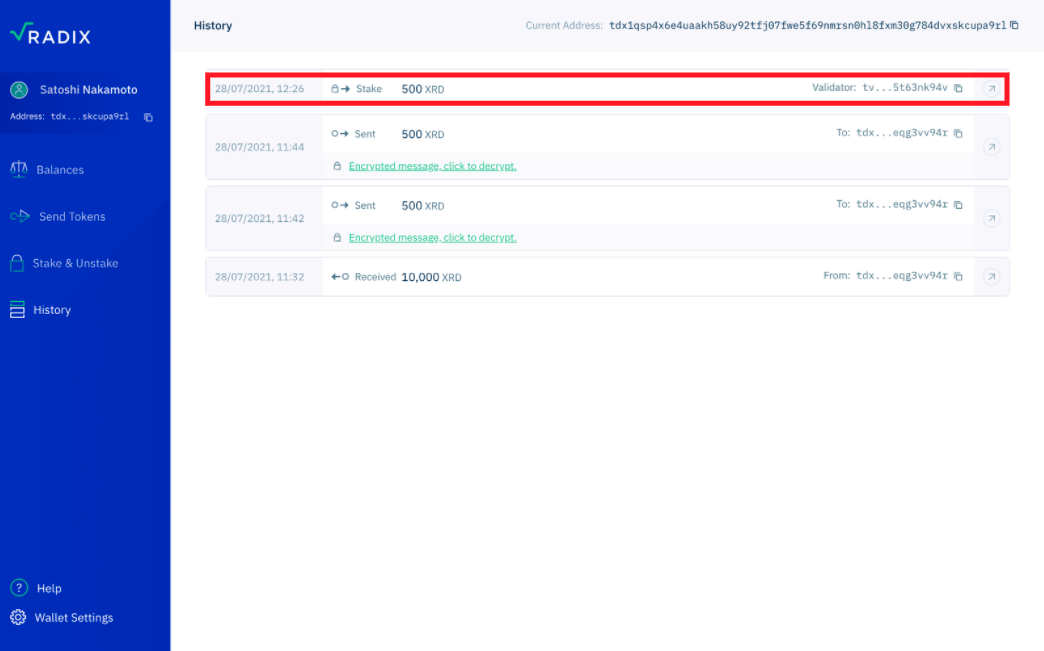Copy the current address in the header
Screen dimensions: 1044x651
pos(1014,25)
